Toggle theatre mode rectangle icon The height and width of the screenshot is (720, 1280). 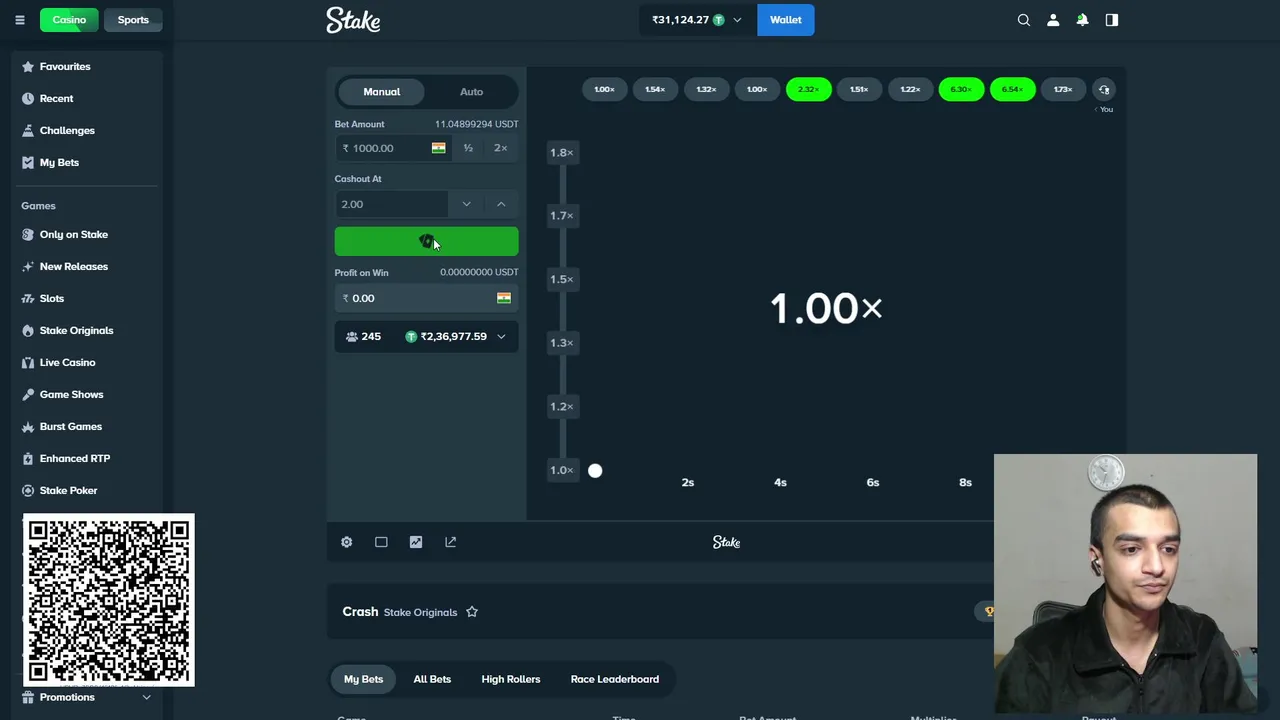tap(381, 542)
